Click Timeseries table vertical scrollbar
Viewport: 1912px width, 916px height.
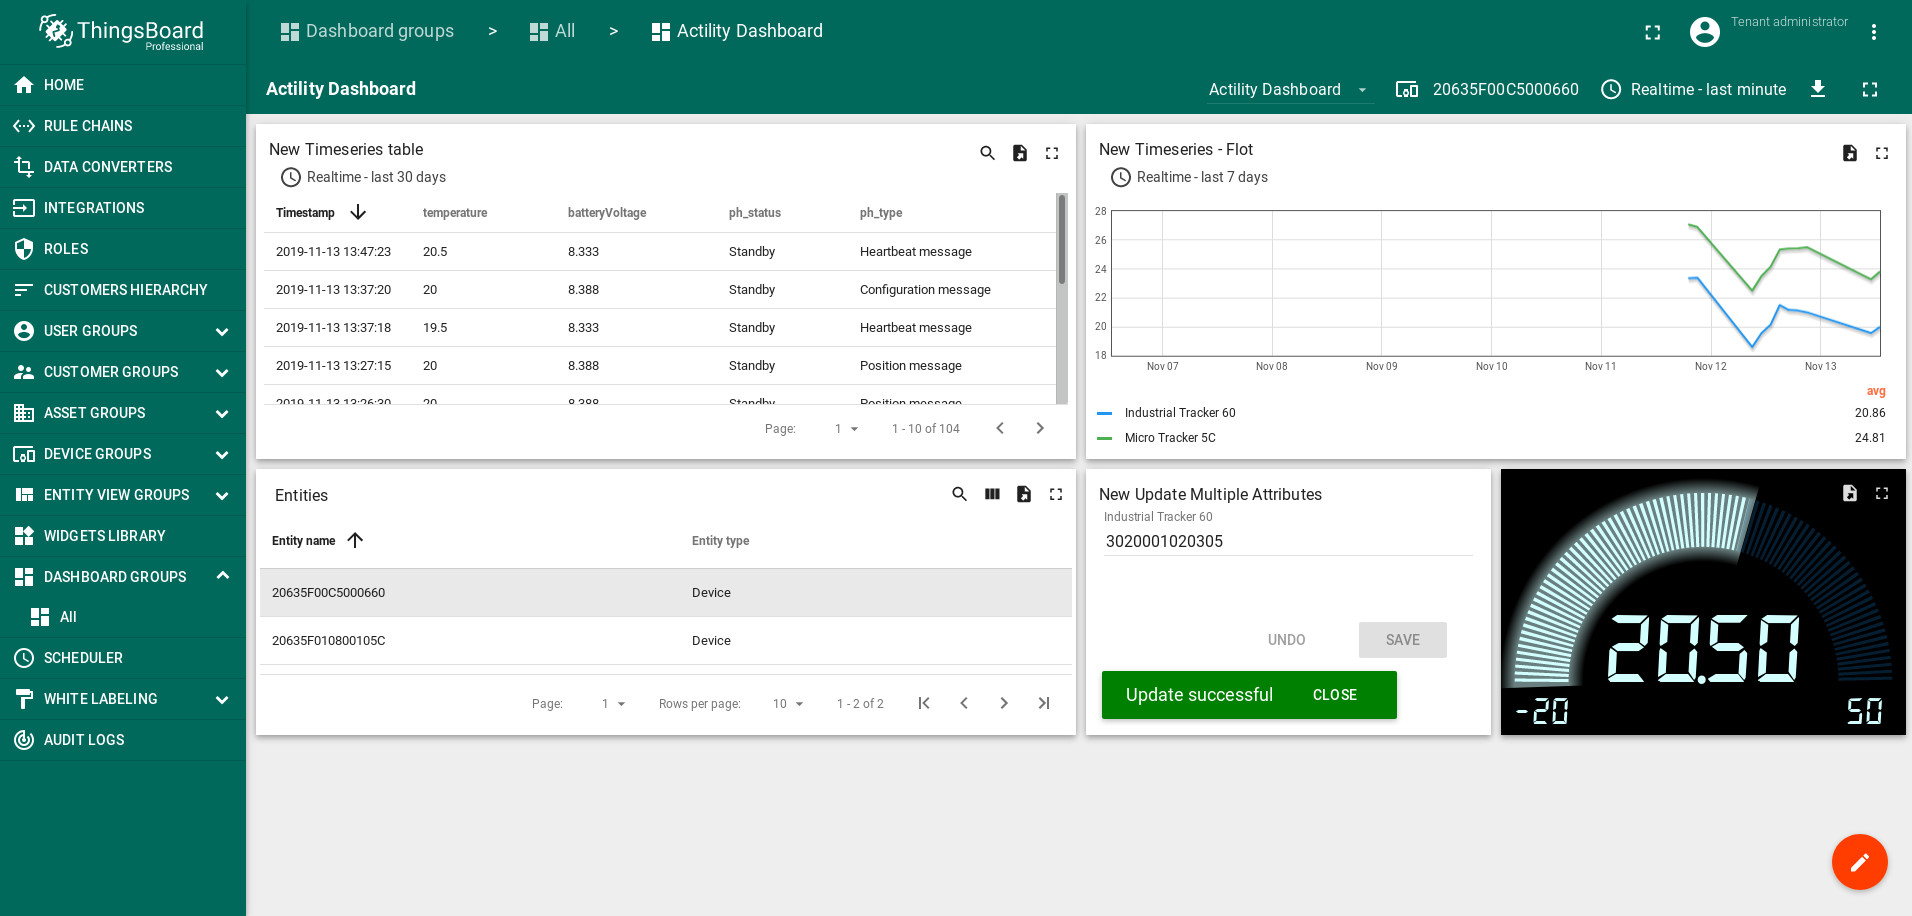(1062, 239)
